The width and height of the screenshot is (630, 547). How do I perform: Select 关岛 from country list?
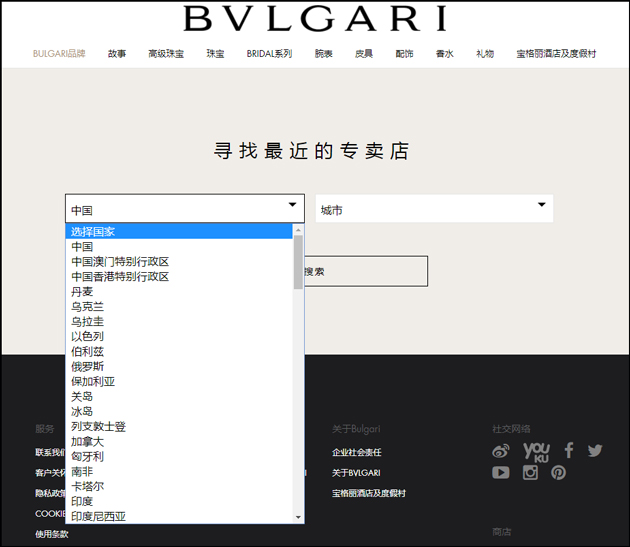[179, 397]
